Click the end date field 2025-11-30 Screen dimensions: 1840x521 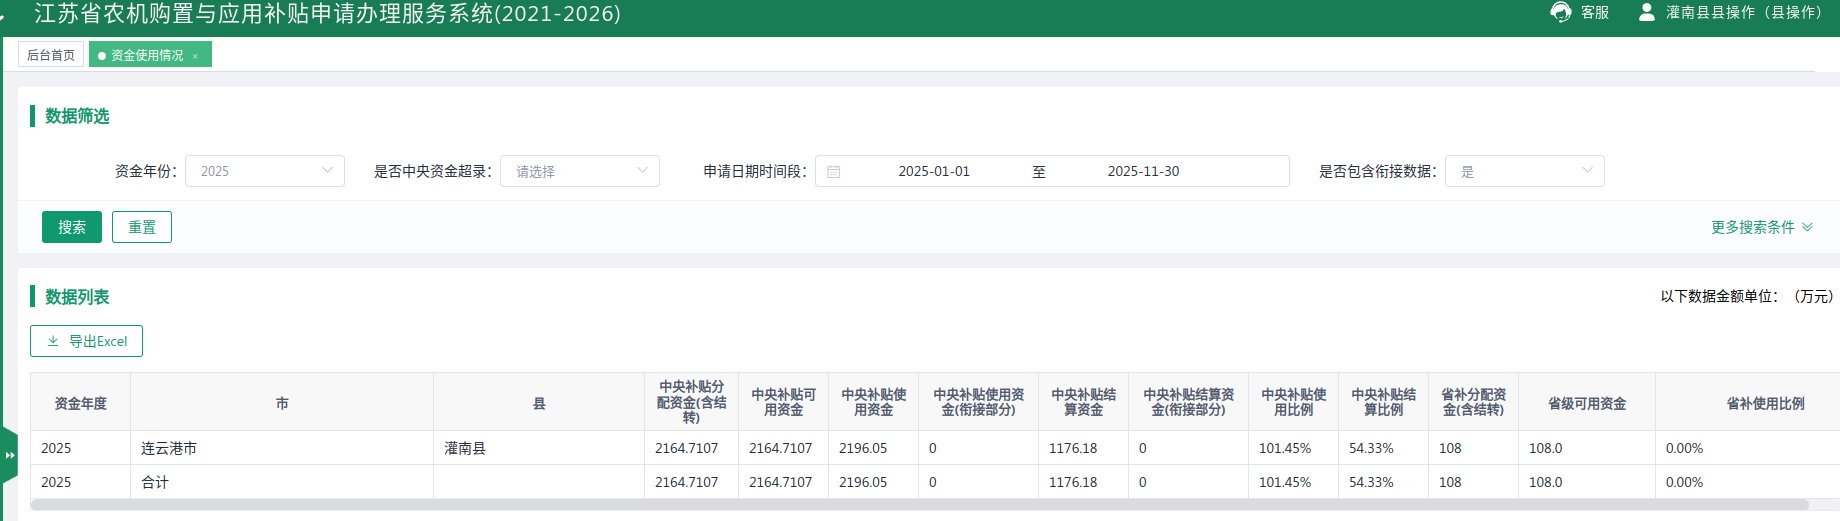point(1143,171)
